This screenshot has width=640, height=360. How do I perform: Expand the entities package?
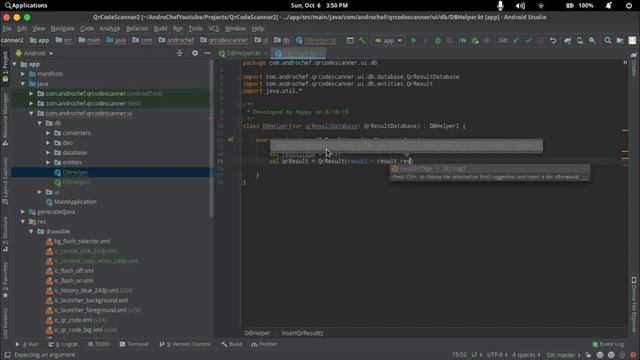[x=48, y=162]
